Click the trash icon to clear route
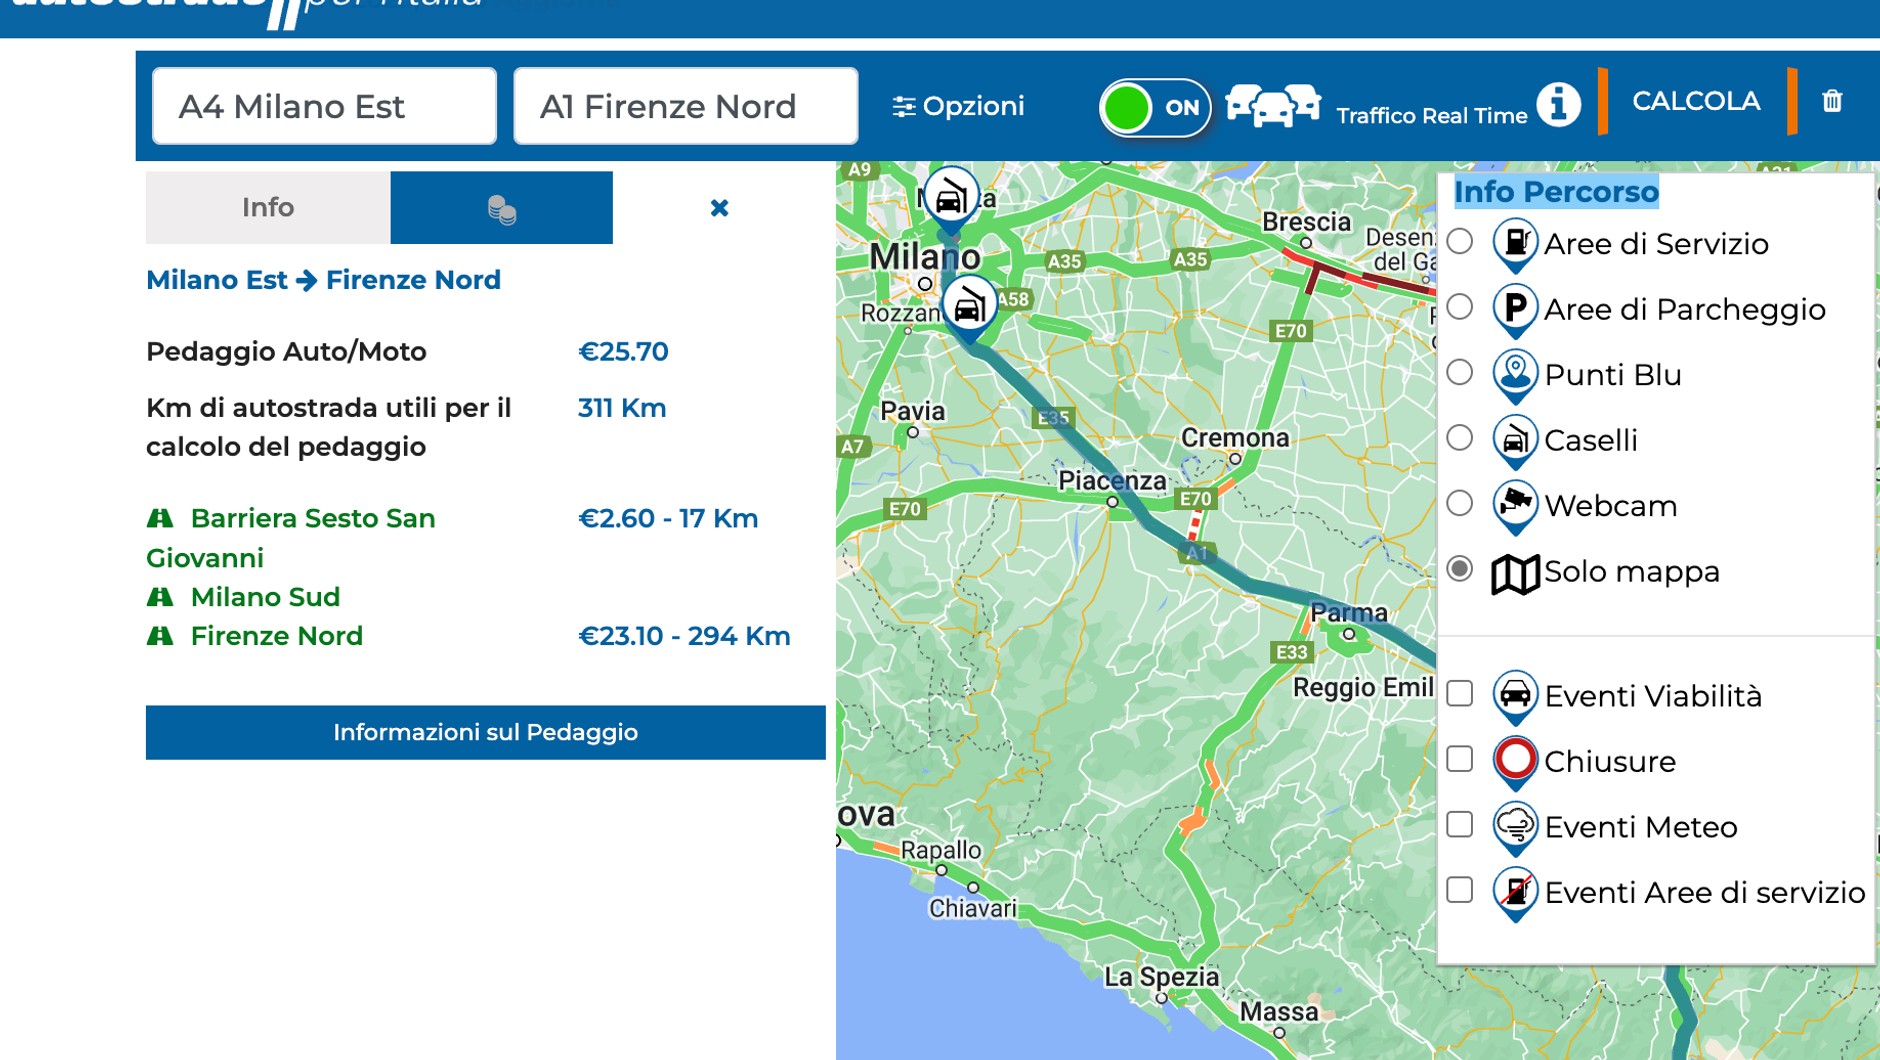This screenshot has height=1060, width=1880. click(x=1831, y=101)
